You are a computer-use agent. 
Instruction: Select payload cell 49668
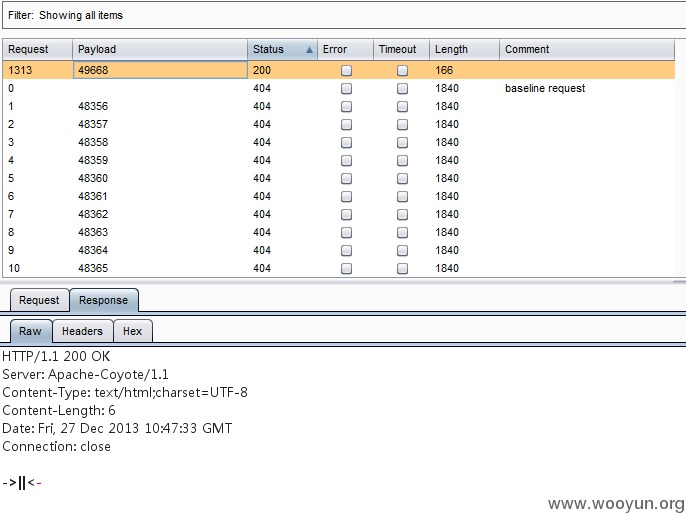click(160, 70)
